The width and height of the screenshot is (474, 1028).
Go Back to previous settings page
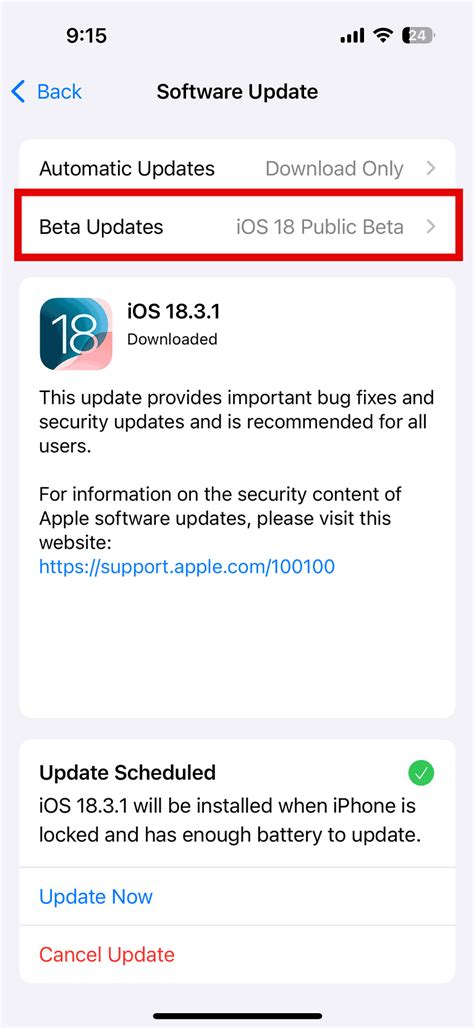point(47,92)
